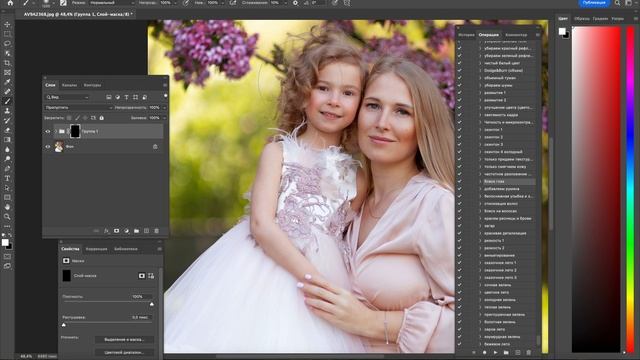
Task: Select the Lasso tool
Action: (7, 43)
